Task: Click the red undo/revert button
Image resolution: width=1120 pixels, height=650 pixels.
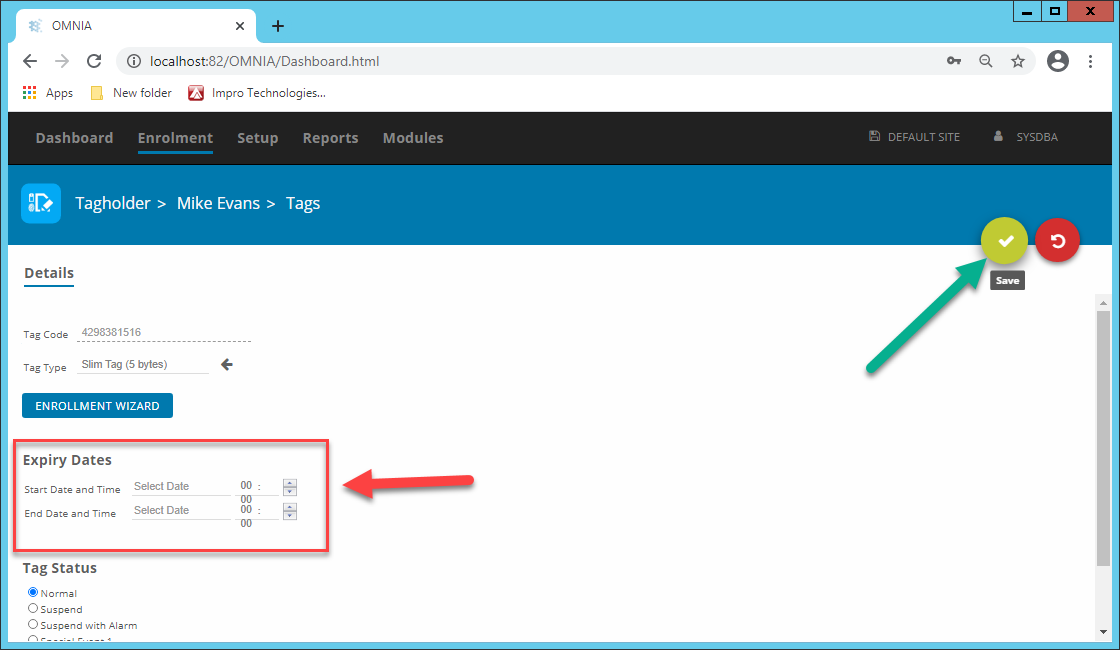Action: pos(1057,241)
